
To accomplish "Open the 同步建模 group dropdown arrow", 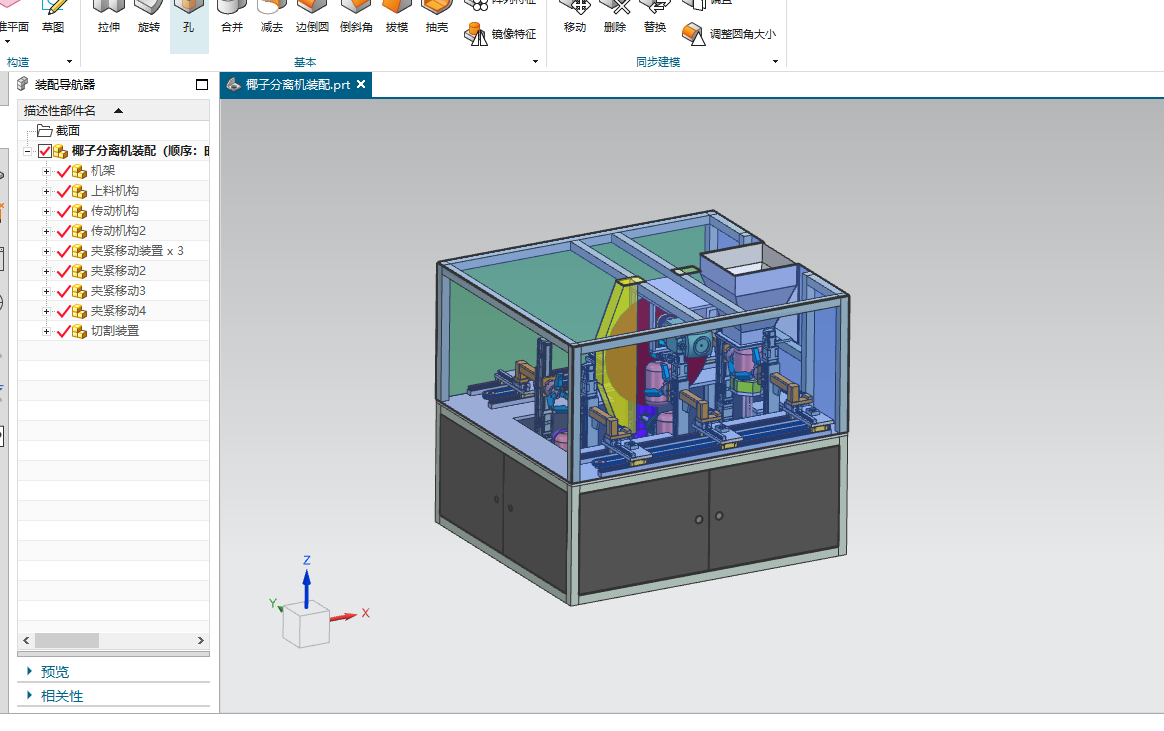I will point(775,62).
